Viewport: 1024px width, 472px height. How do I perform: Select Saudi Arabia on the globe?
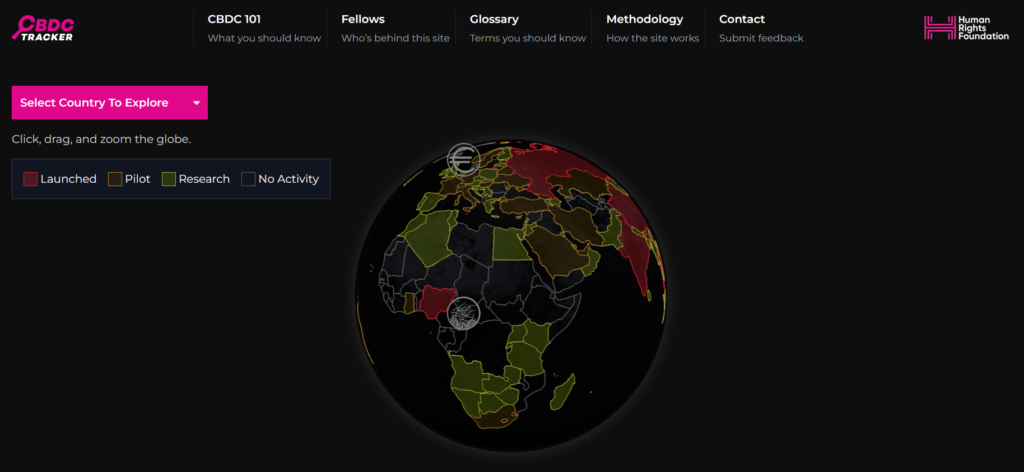[x=554, y=253]
